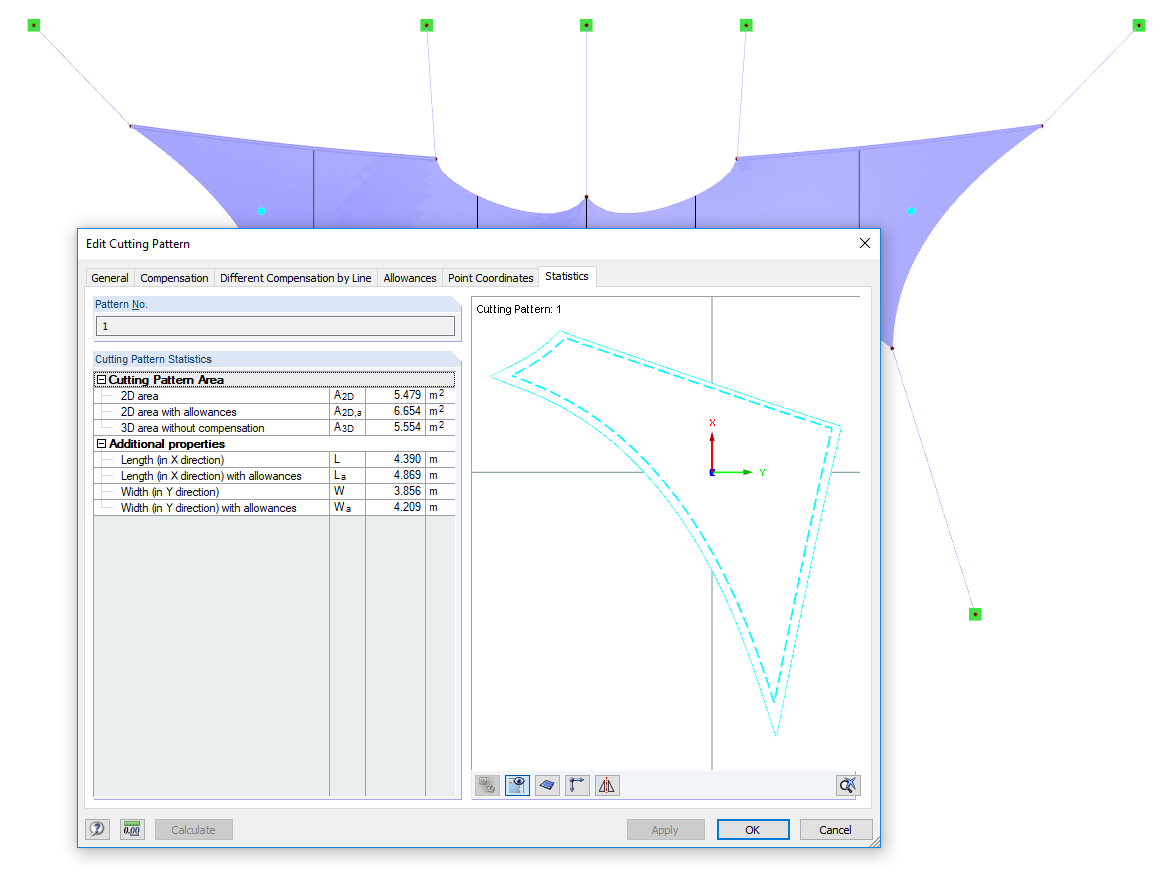1174x880 pixels.
Task: Select the General tab
Action: tap(109, 277)
